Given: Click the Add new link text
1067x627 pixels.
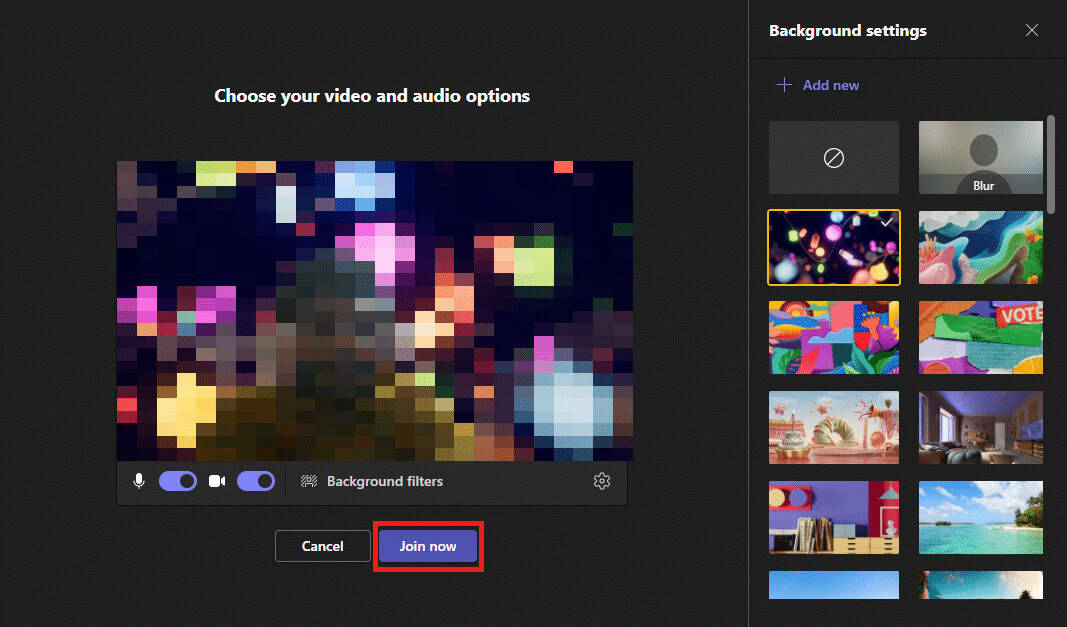Looking at the screenshot, I should 831,85.
